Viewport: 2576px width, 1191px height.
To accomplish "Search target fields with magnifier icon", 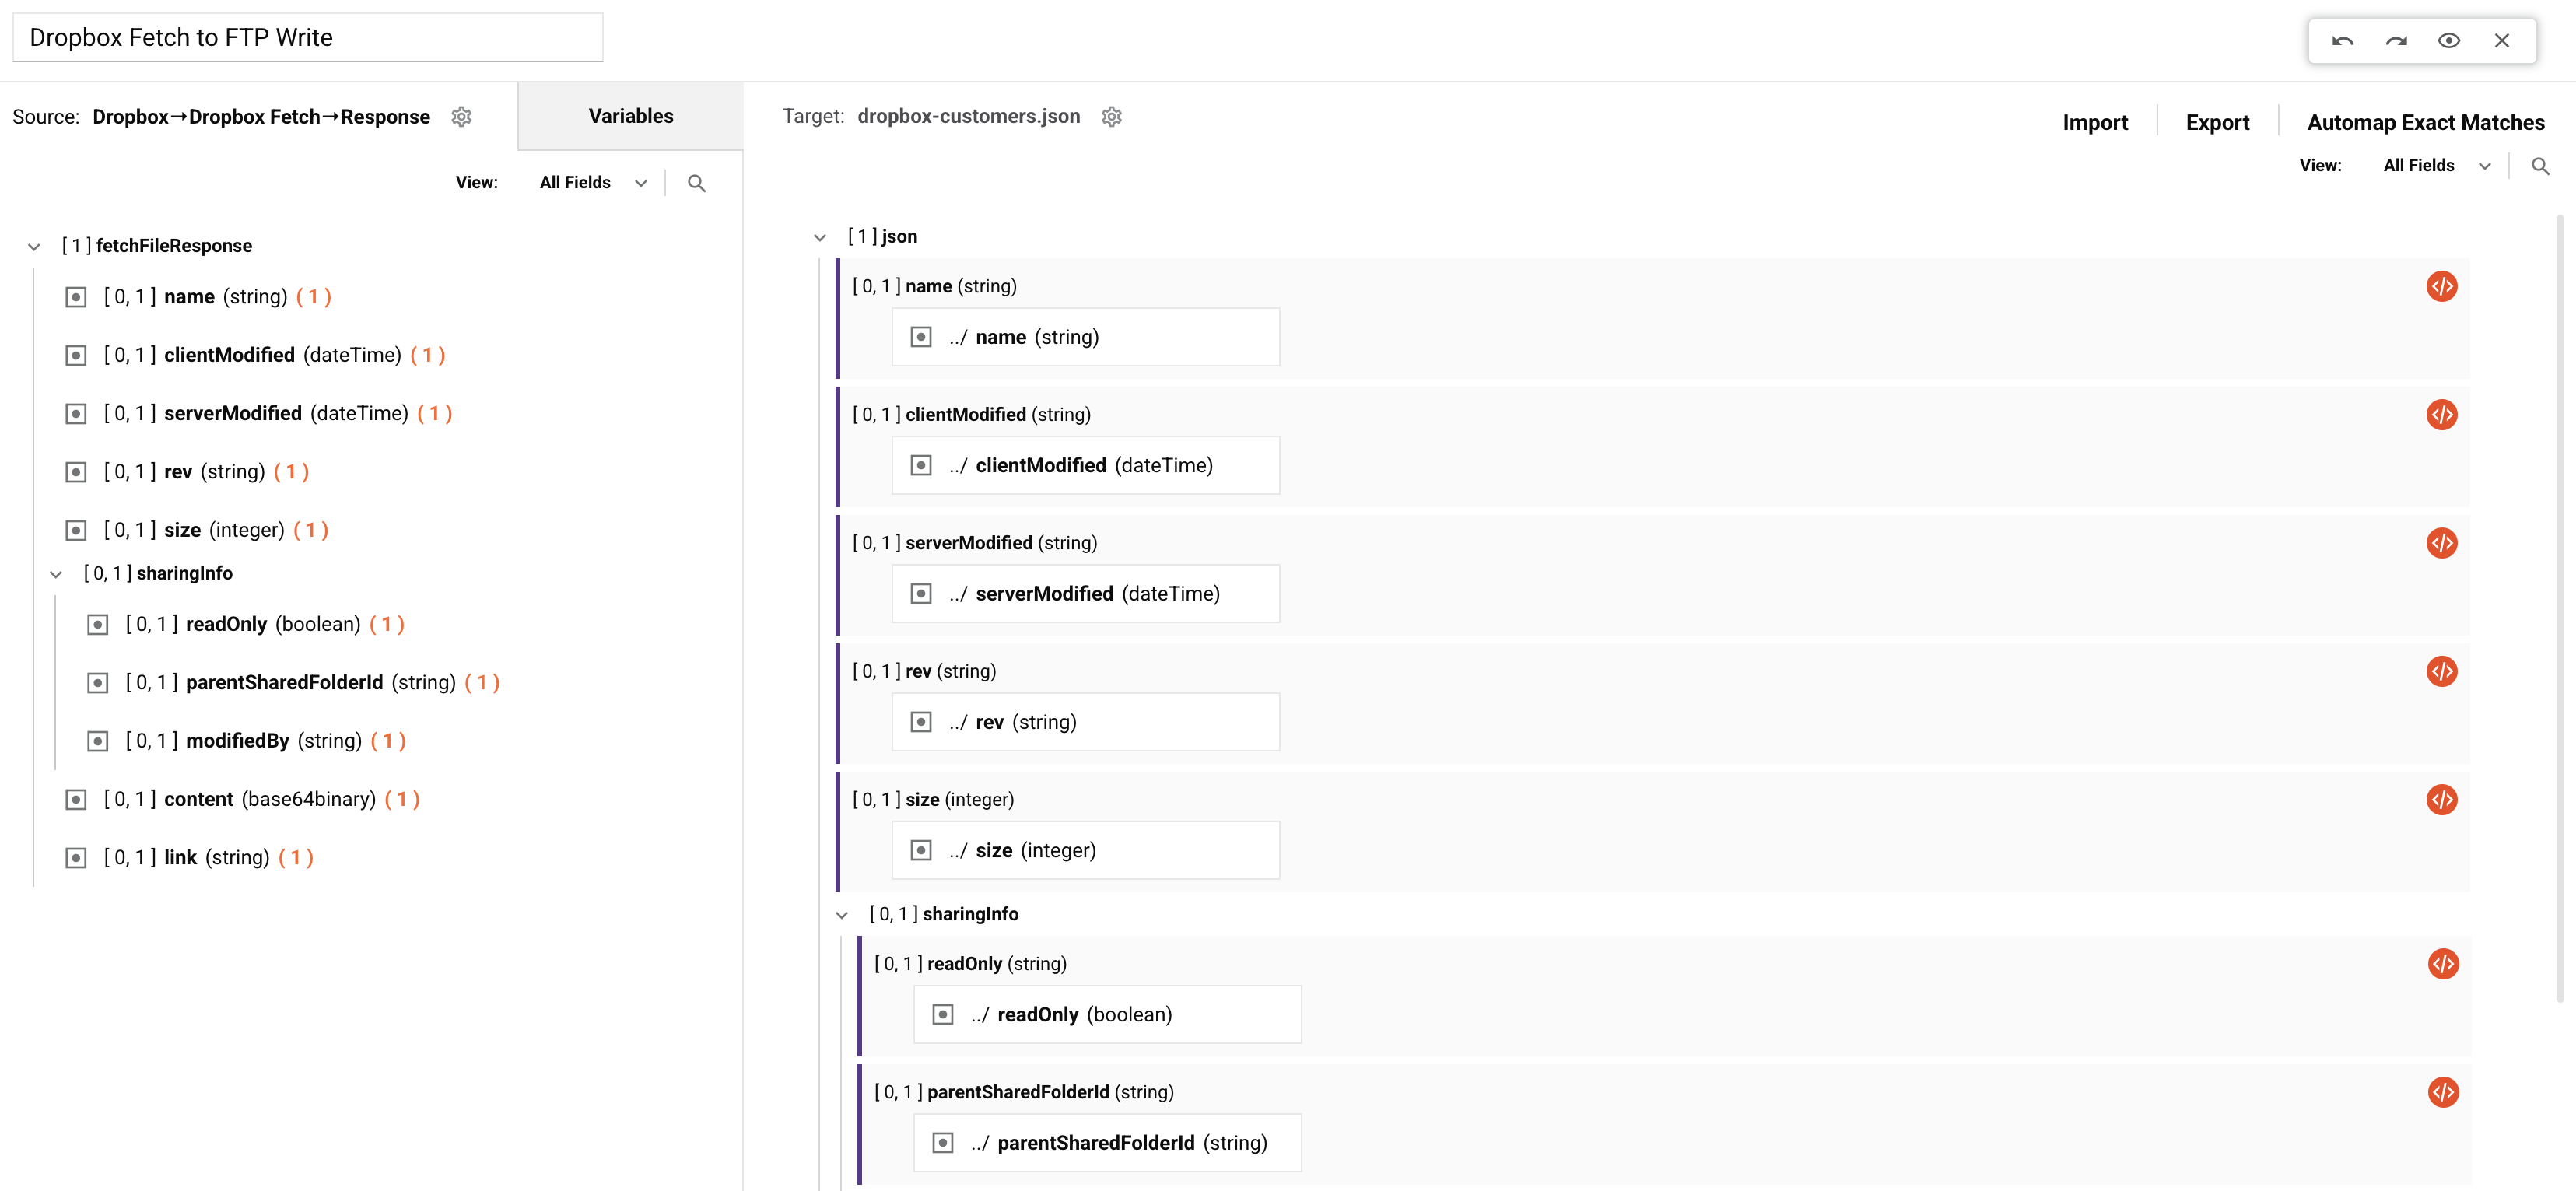I will pos(2540,166).
